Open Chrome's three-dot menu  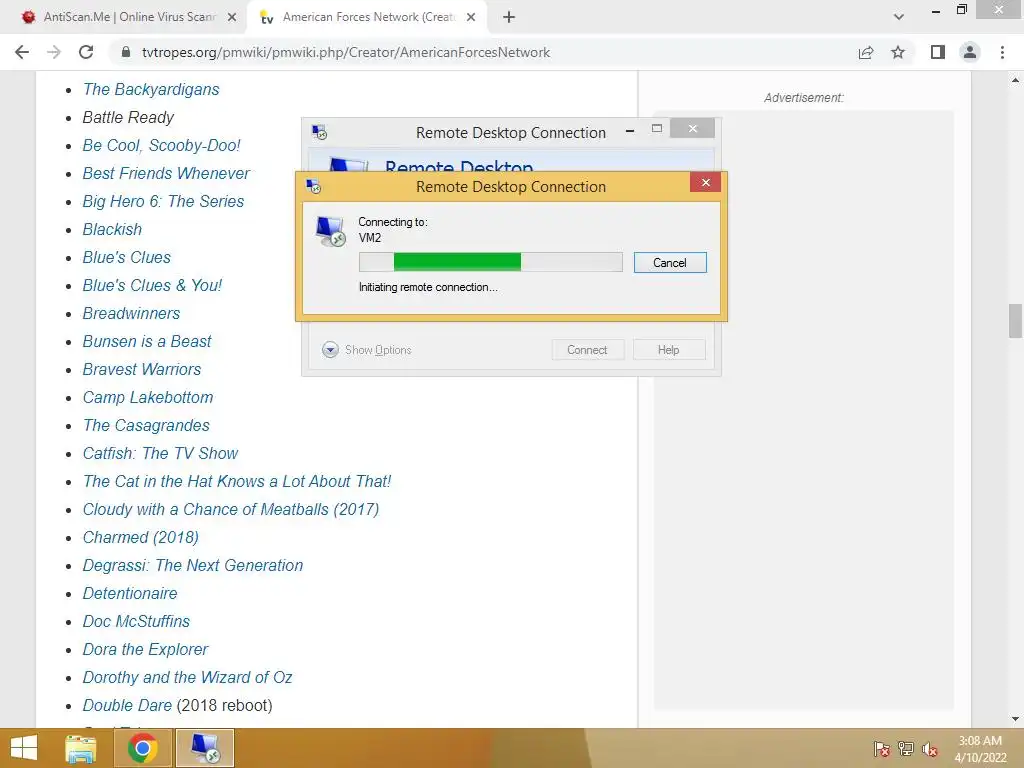tap(1002, 52)
